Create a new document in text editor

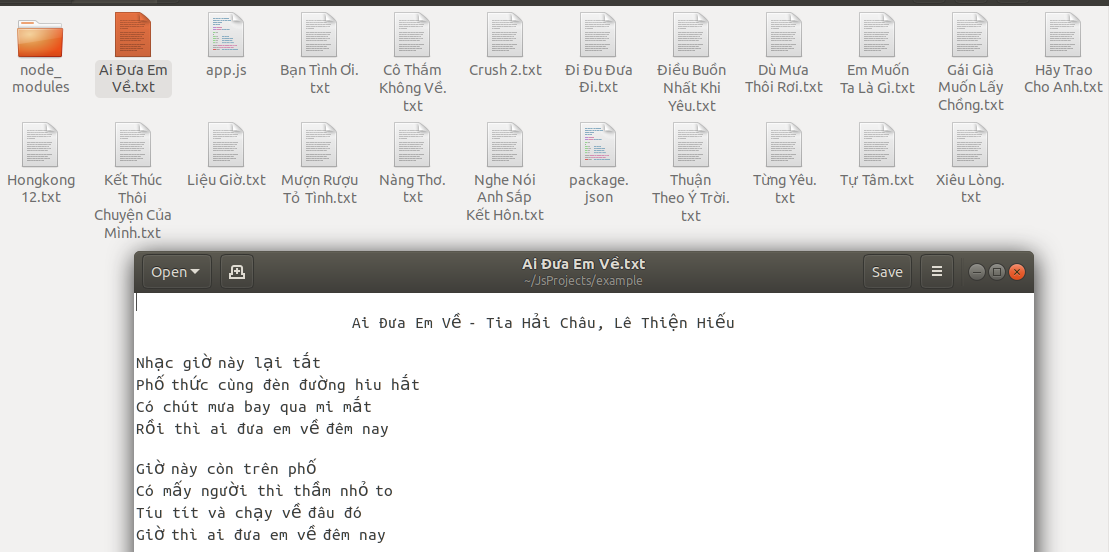(237, 272)
